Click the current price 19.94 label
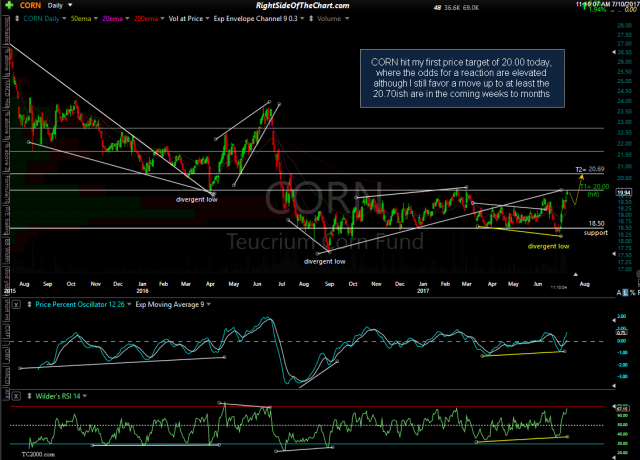This screenshot has height=460, width=640. pyautogui.click(x=624, y=193)
